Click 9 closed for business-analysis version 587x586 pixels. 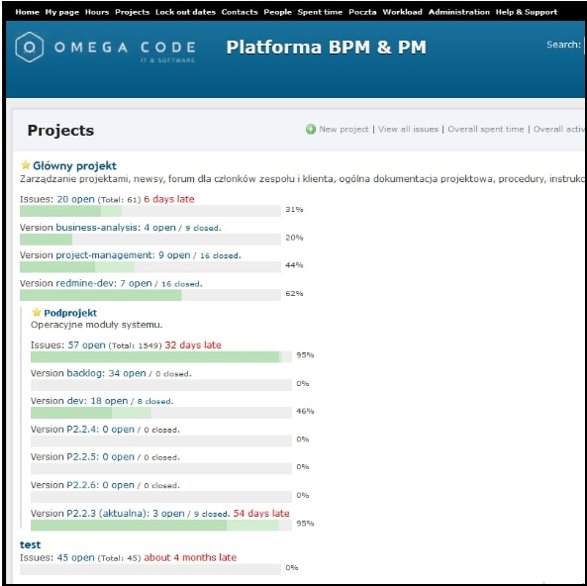point(203,228)
